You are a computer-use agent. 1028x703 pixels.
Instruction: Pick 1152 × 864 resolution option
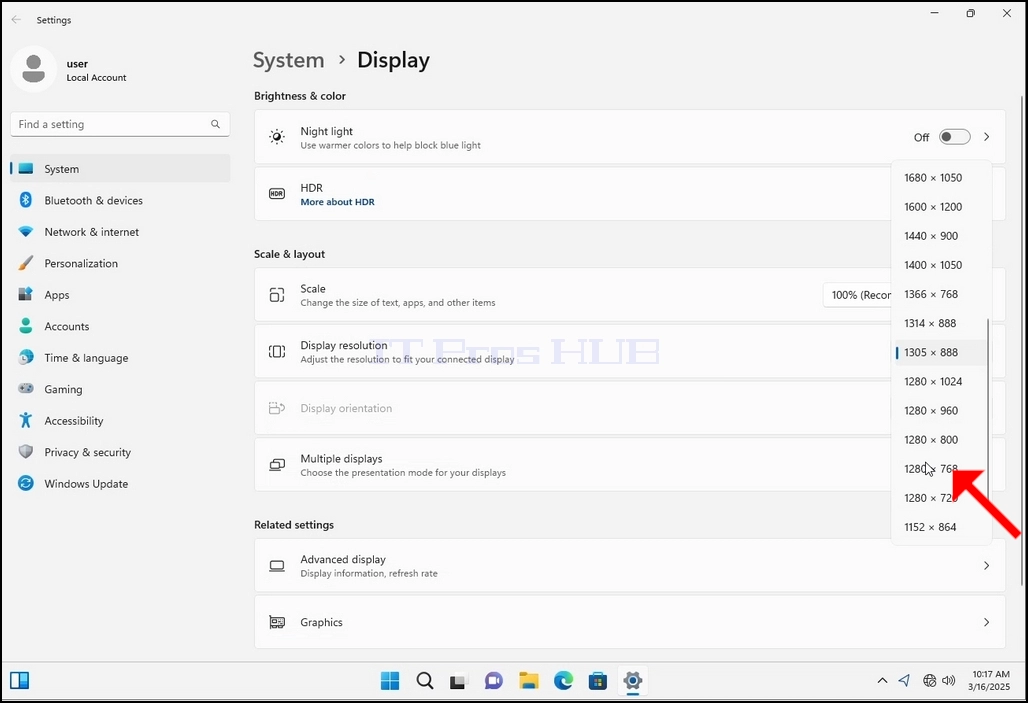coord(940,527)
